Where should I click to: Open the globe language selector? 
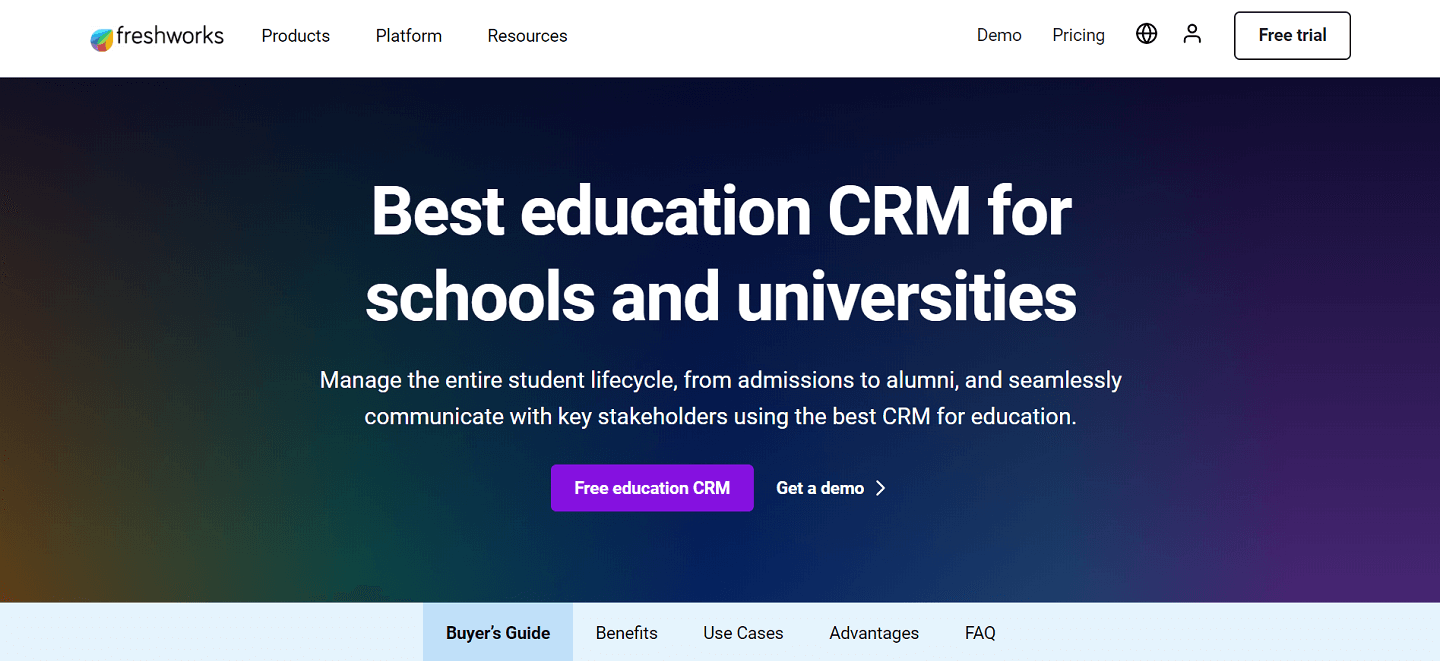tap(1146, 33)
